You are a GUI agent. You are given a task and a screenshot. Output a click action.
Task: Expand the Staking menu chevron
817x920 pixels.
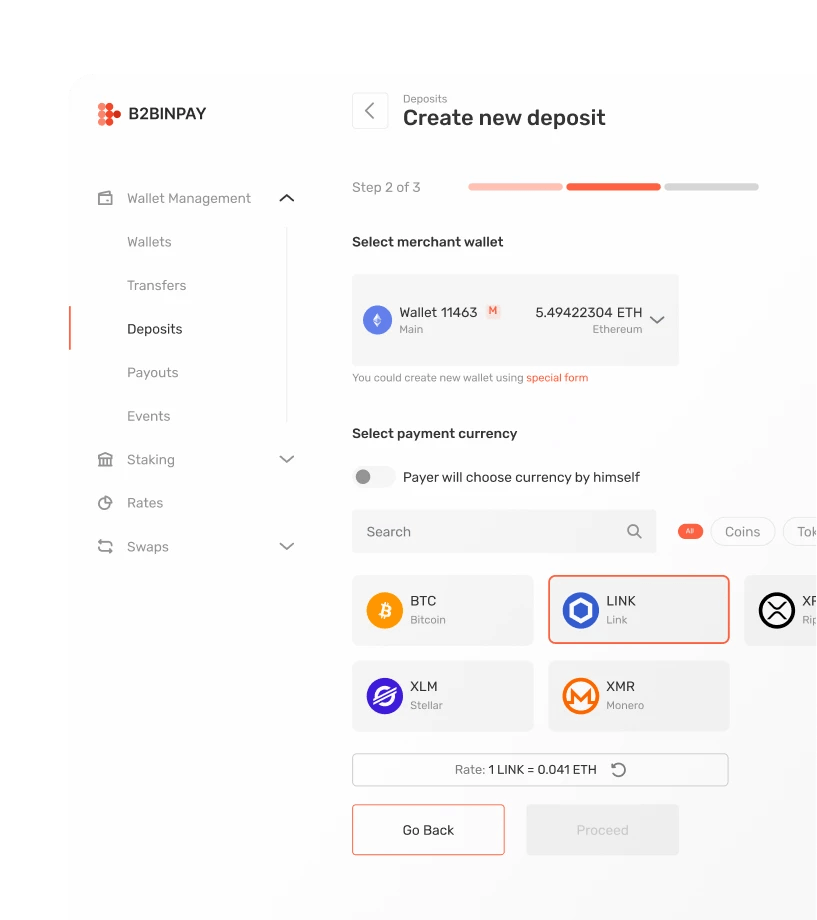pyautogui.click(x=286, y=459)
